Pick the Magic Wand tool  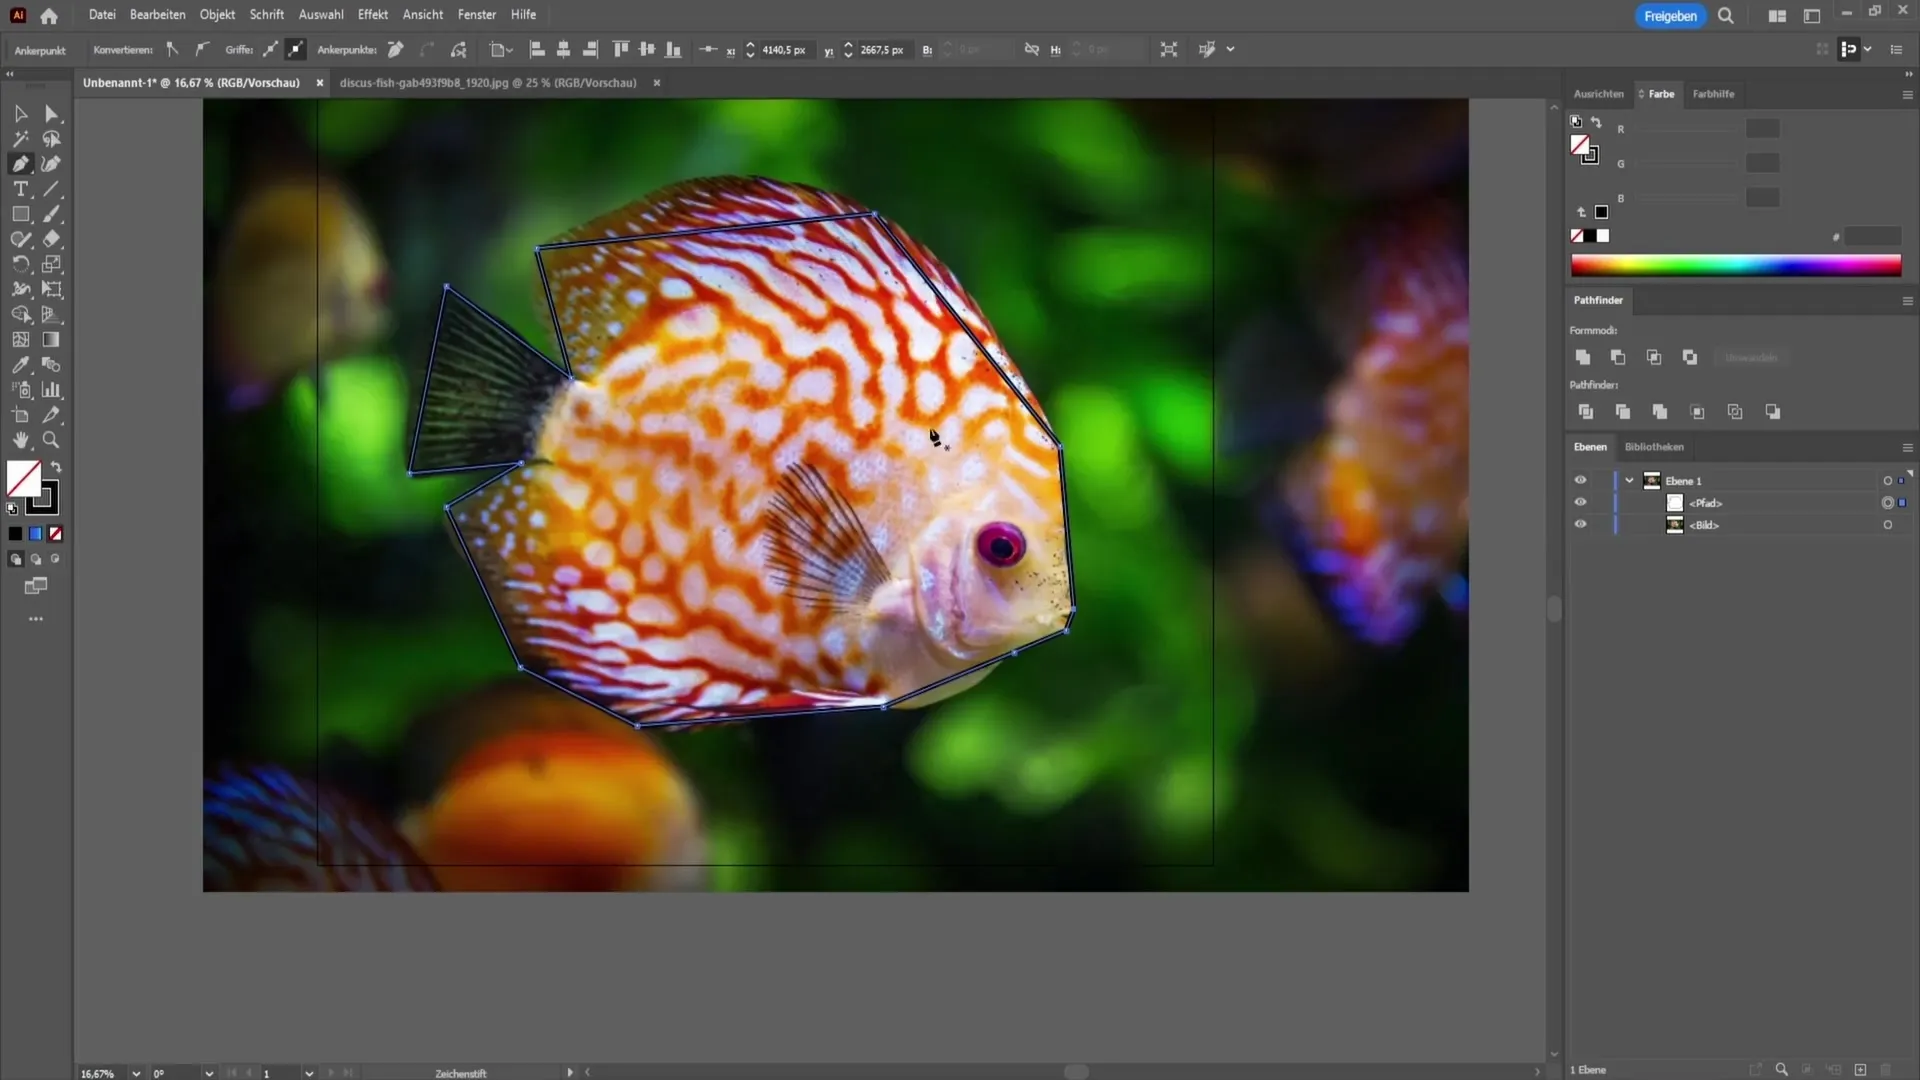[x=20, y=139]
